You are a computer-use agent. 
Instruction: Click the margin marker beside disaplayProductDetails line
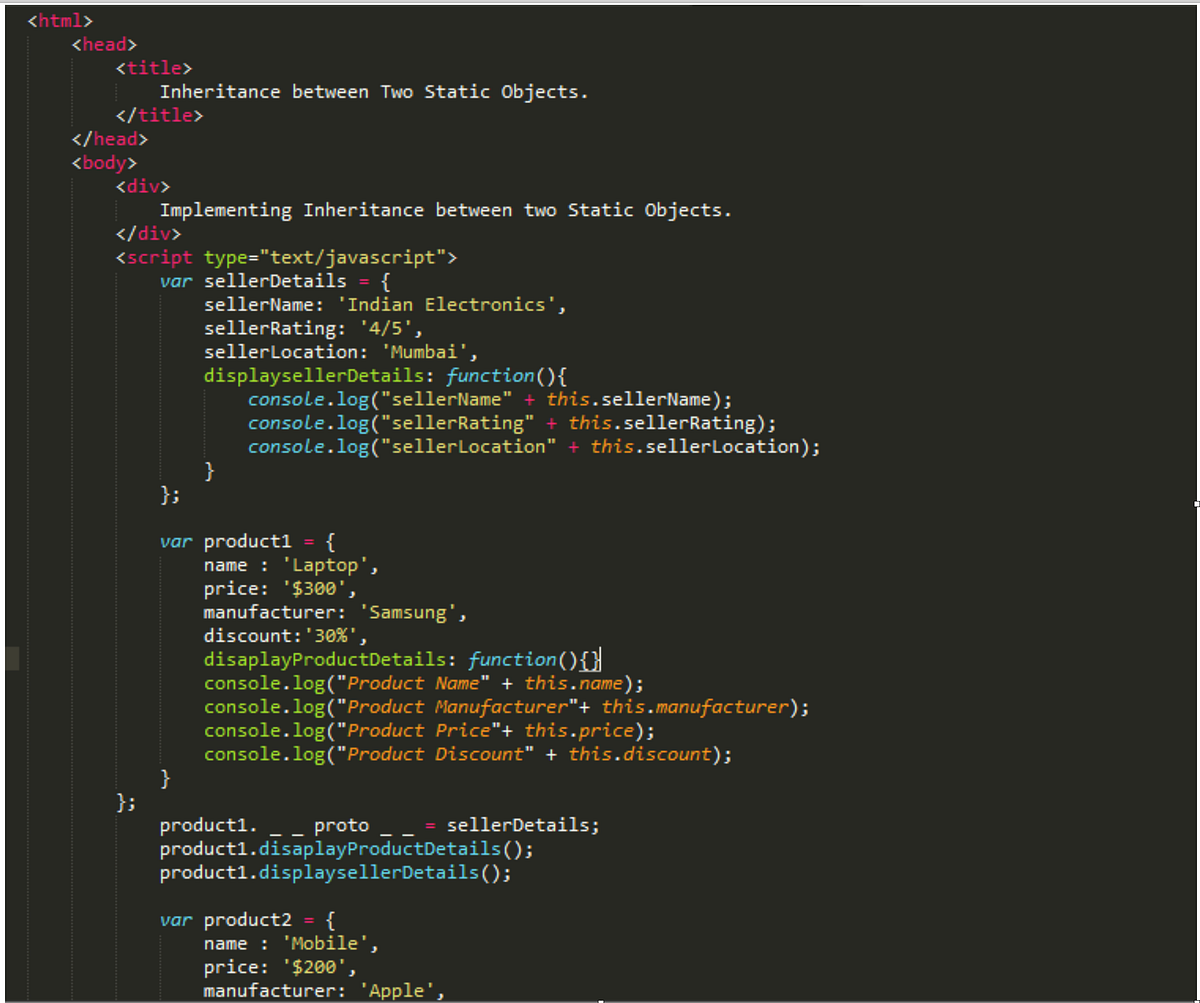(x=11, y=659)
